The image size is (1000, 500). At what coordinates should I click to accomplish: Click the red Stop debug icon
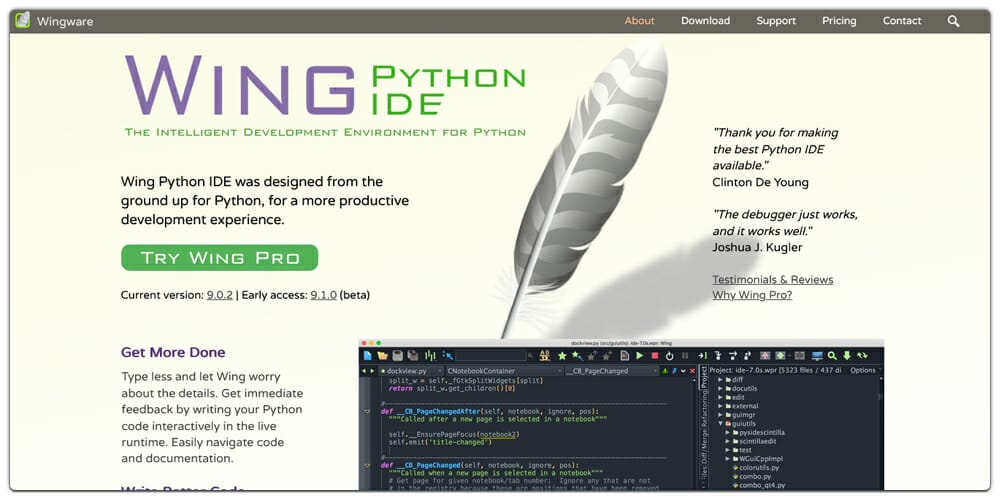point(655,356)
